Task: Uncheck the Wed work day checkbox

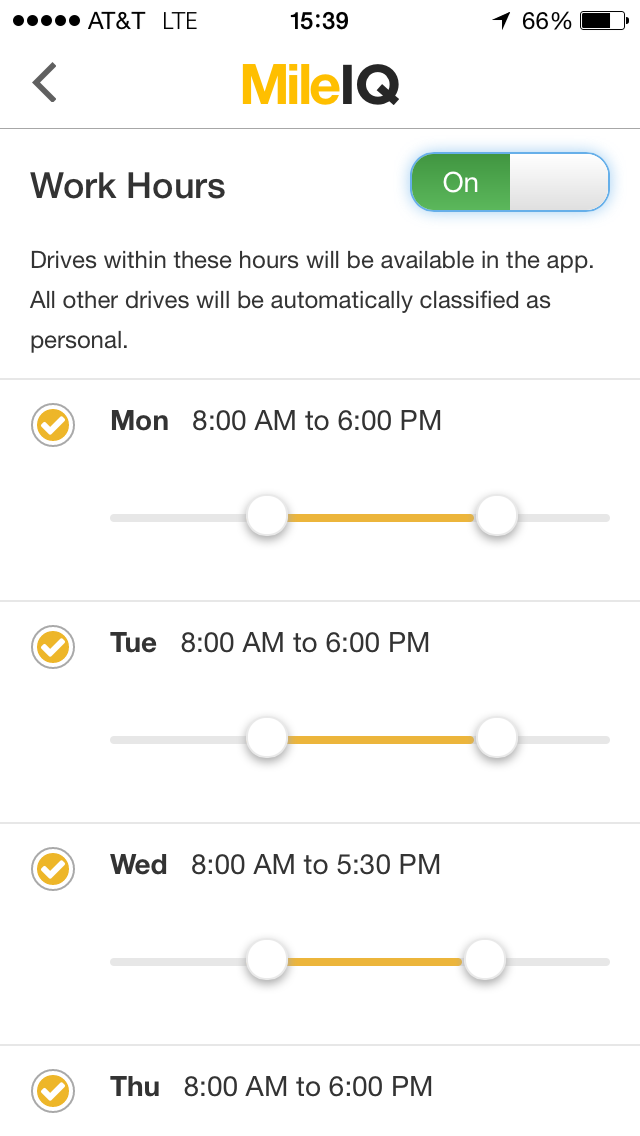Action: click(x=53, y=869)
